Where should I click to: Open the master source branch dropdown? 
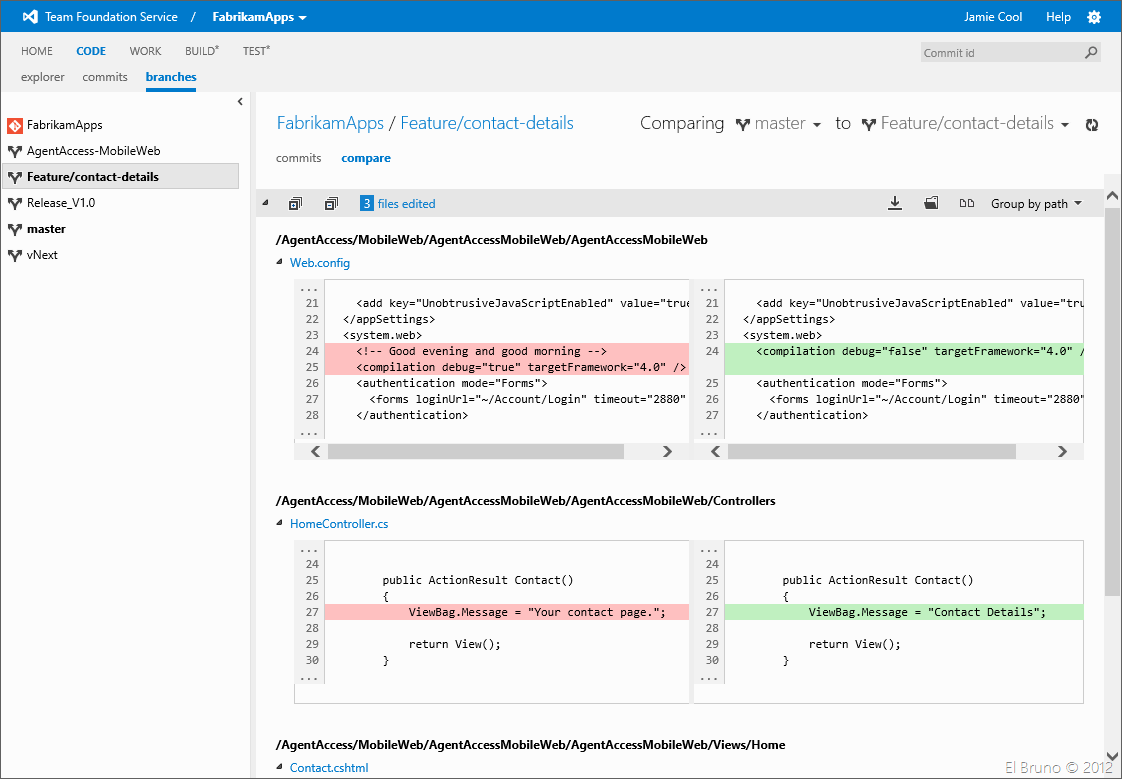(x=779, y=124)
